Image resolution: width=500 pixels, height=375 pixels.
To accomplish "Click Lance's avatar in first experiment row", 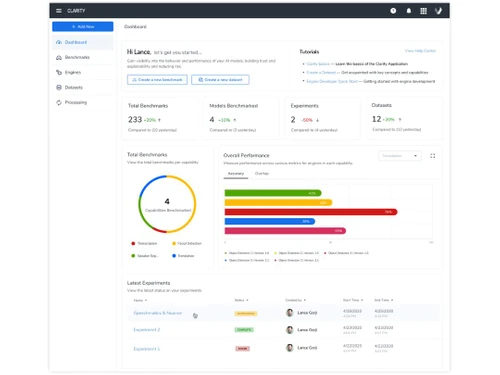I will click(290, 313).
